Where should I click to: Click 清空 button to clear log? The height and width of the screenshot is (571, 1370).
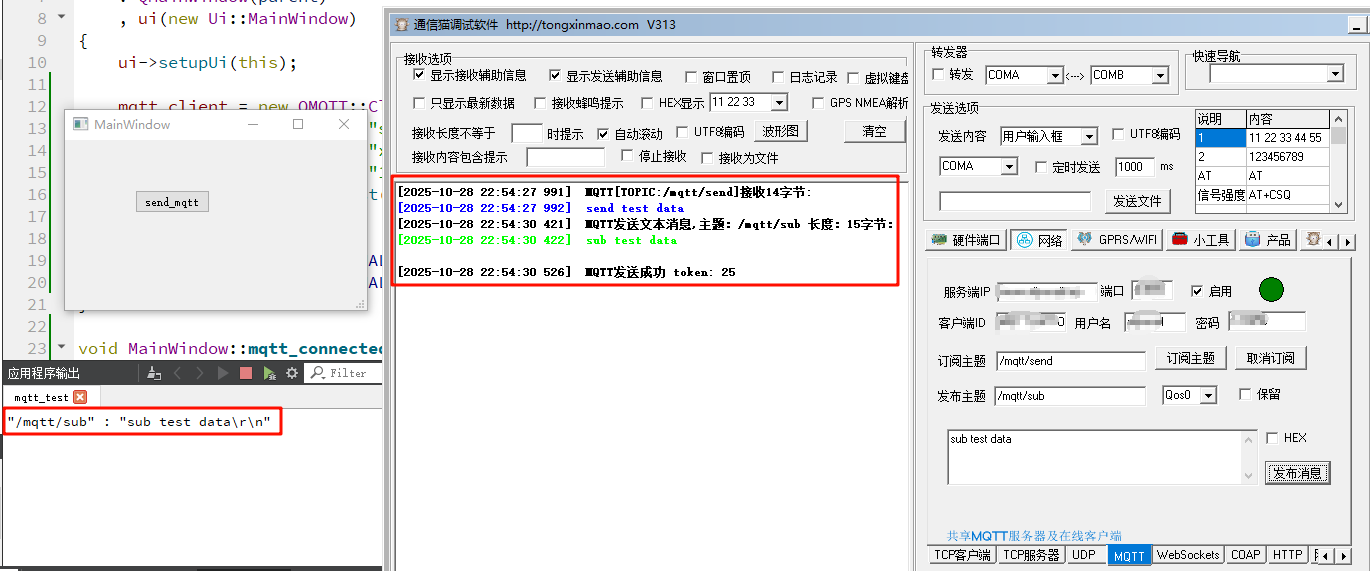pyautogui.click(x=873, y=131)
